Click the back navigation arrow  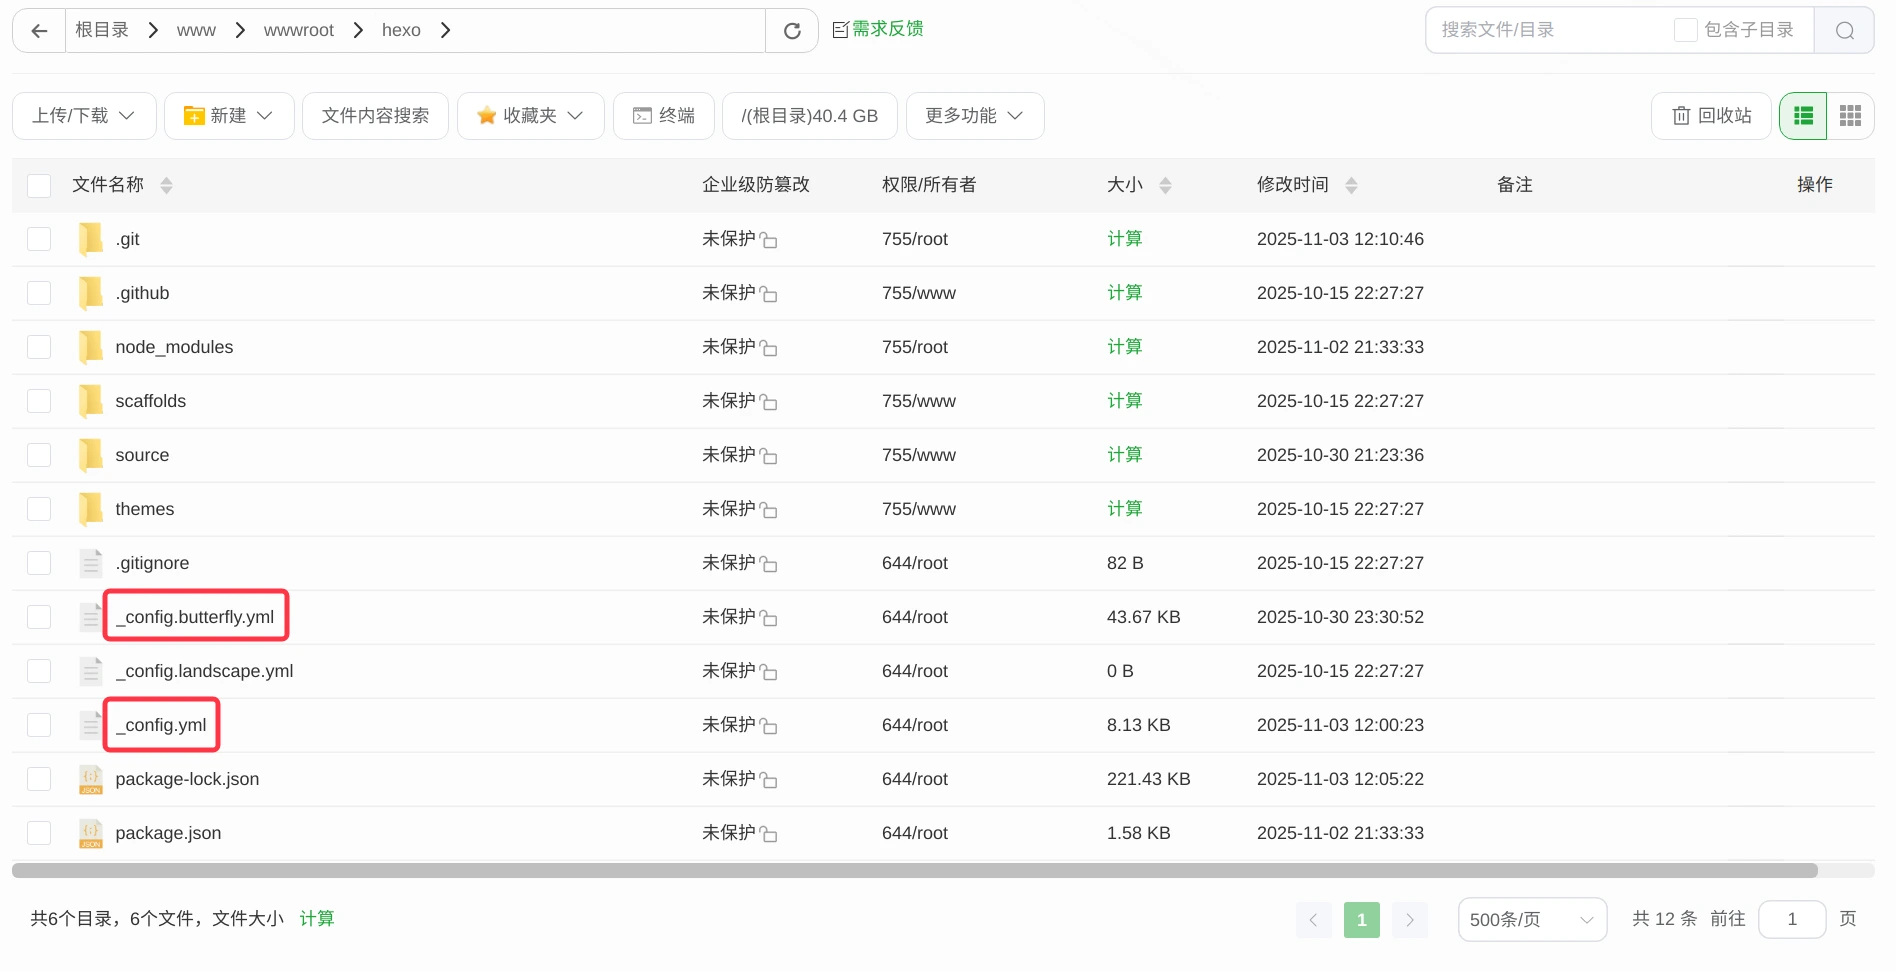[x=38, y=30]
